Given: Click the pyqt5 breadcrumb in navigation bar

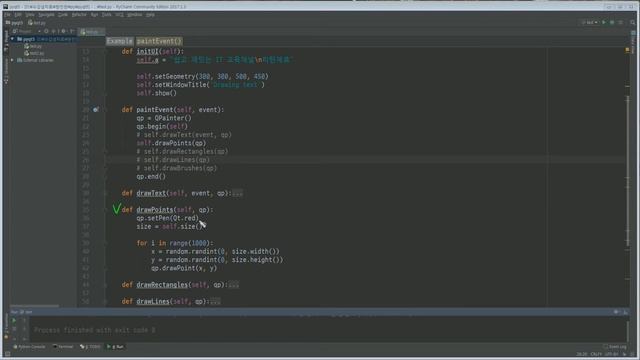Looking at the screenshot, I should [x=15, y=23].
